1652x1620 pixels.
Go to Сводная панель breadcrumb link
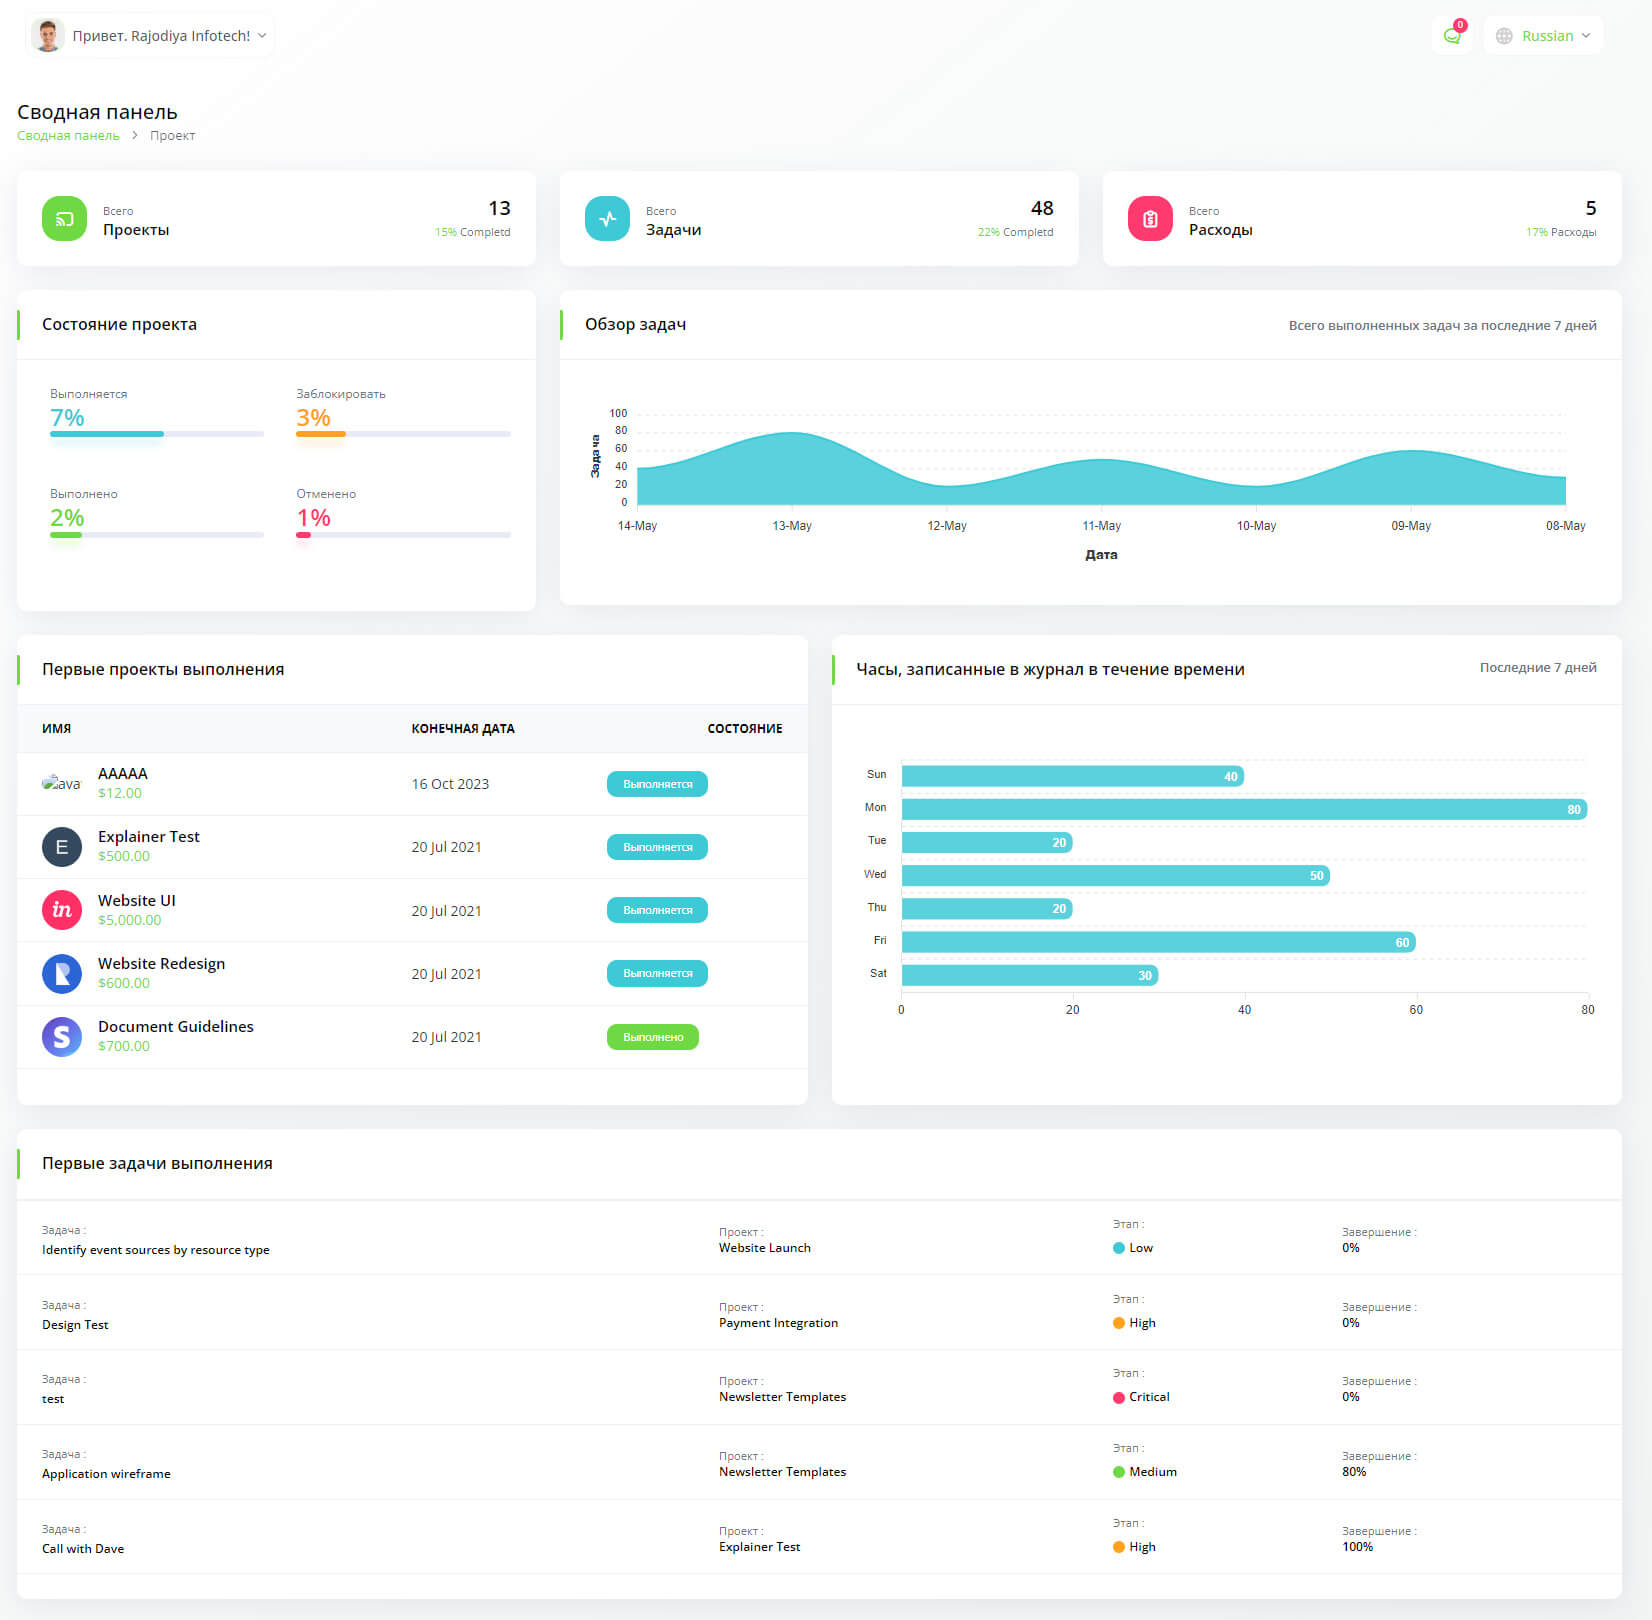tap(68, 136)
